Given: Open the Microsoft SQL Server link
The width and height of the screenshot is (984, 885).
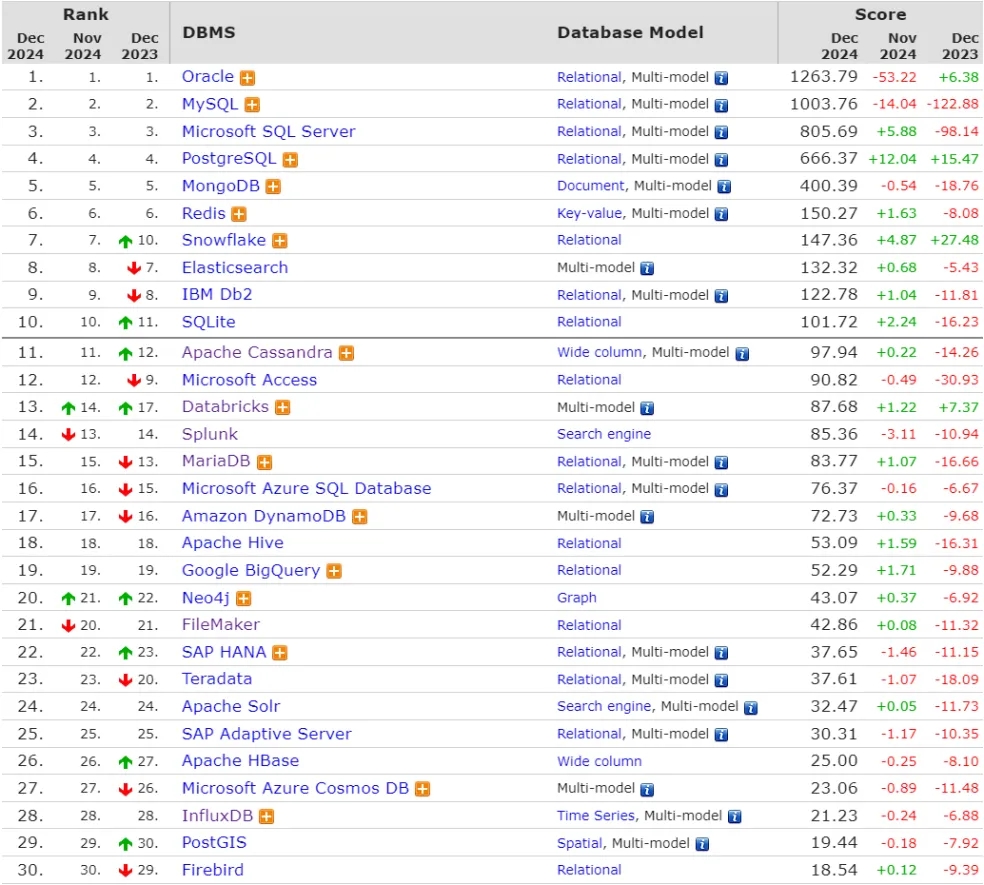Looking at the screenshot, I should point(268,132).
